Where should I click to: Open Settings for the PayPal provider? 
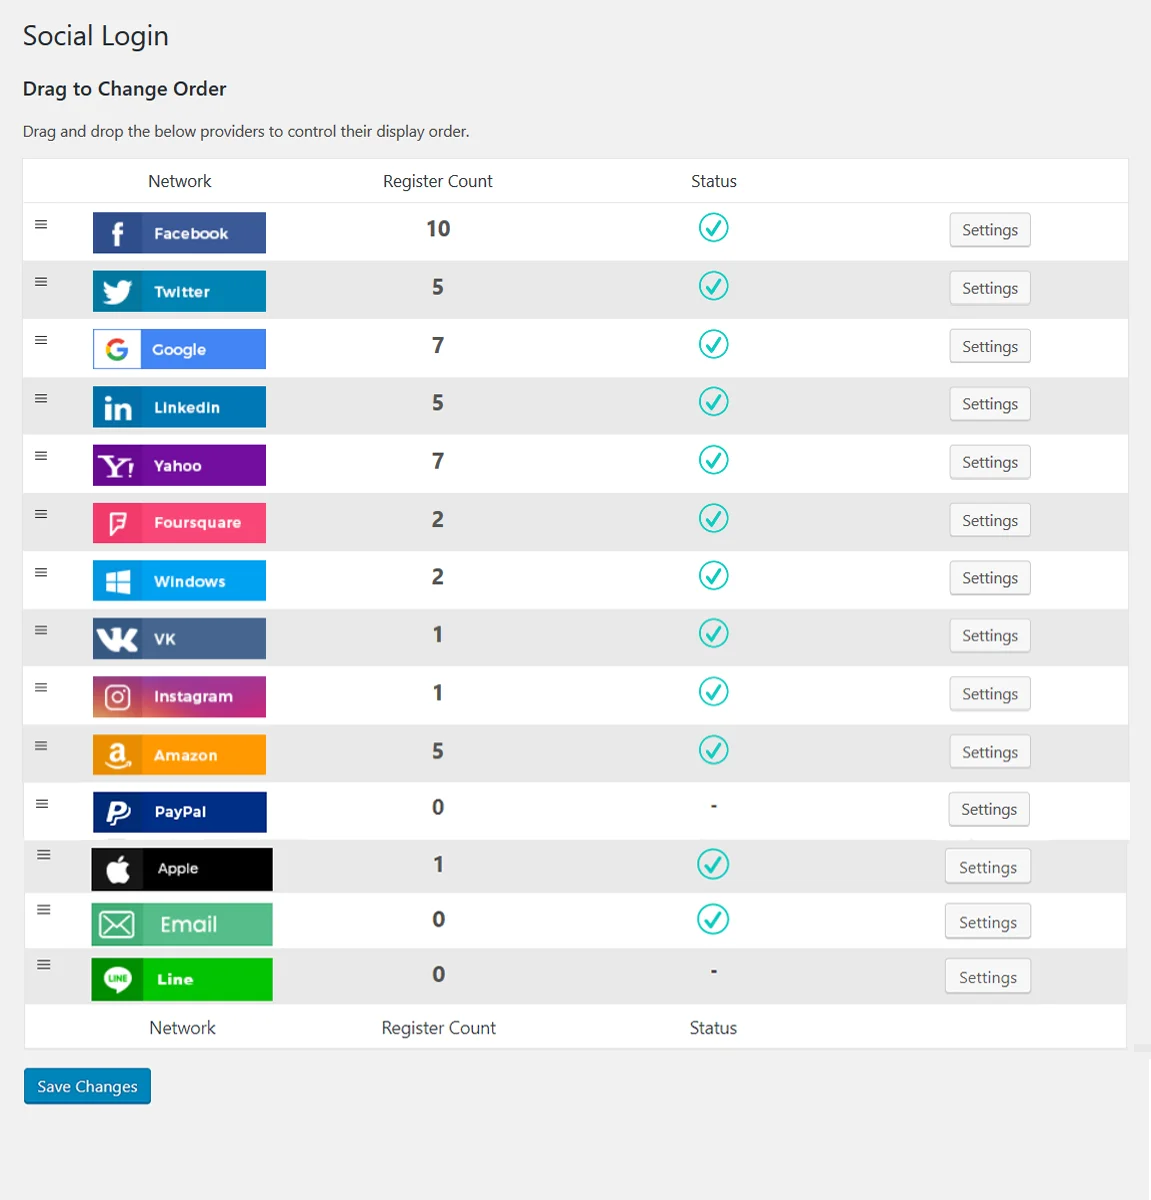988,809
